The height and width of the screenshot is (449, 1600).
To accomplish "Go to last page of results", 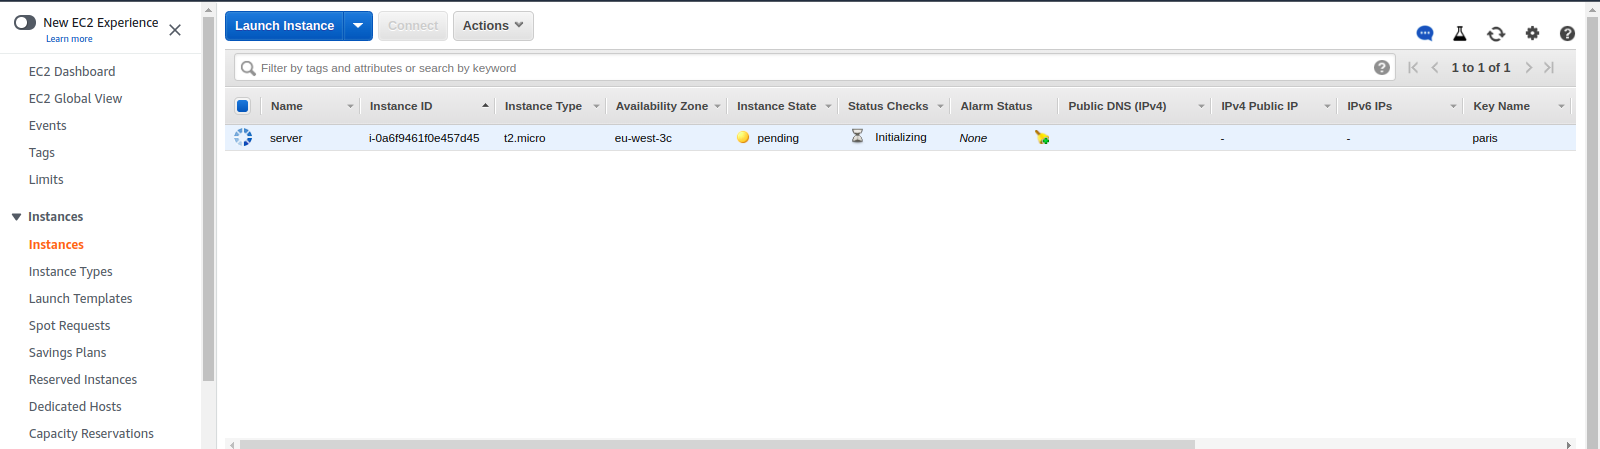I will (1549, 67).
